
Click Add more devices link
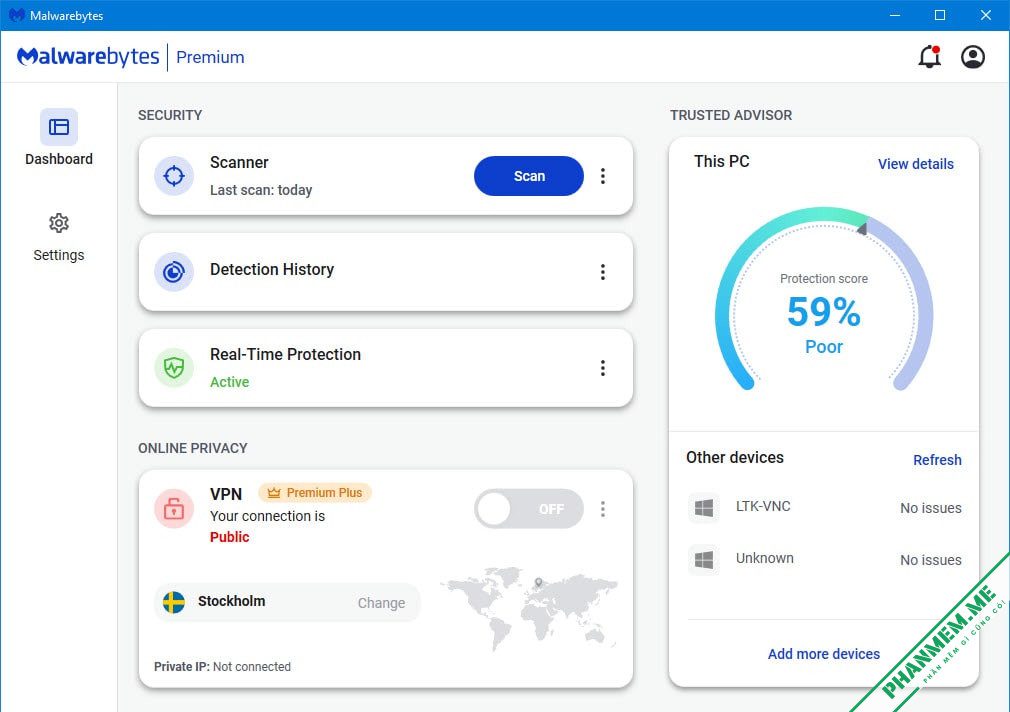(823, 654)
